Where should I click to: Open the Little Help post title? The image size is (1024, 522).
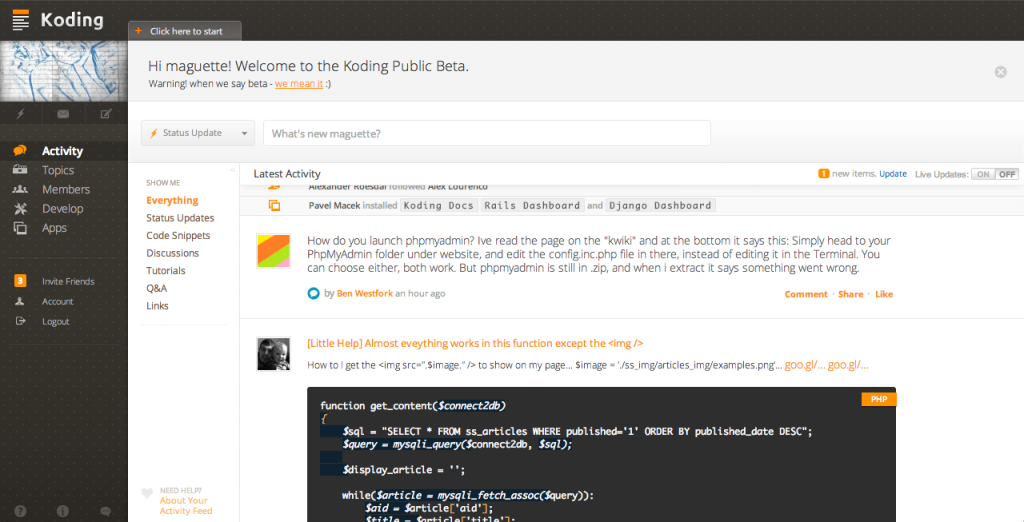[475, 343]
